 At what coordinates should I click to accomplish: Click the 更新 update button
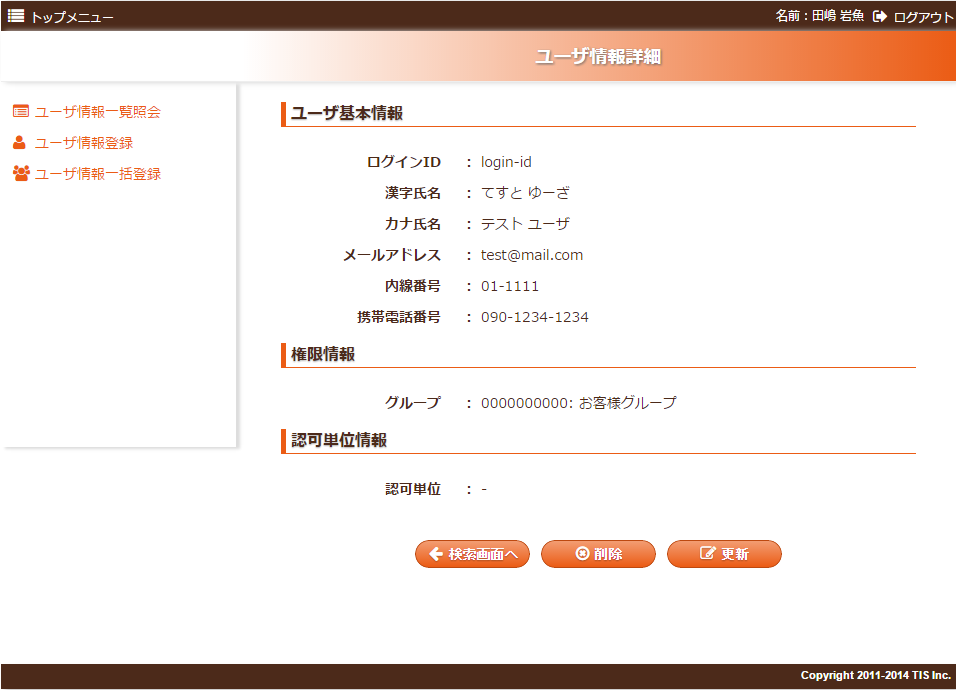coord(724,554)
